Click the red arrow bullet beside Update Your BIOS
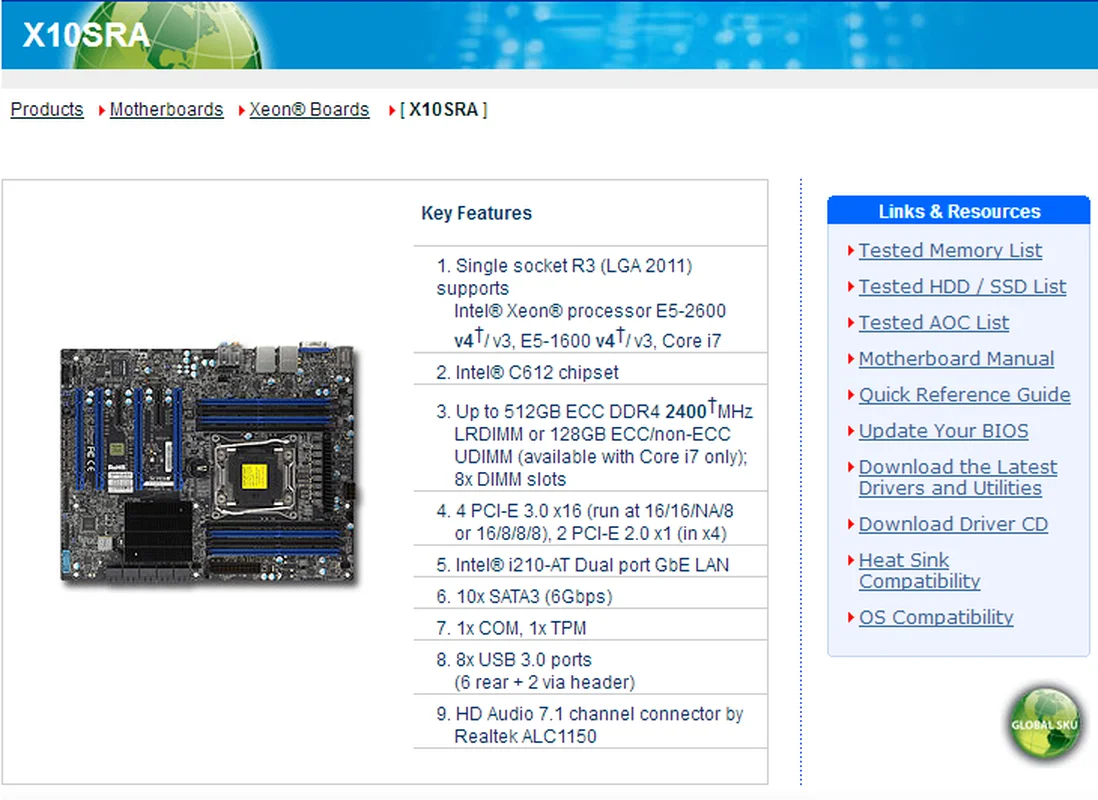 coord(851,431)
